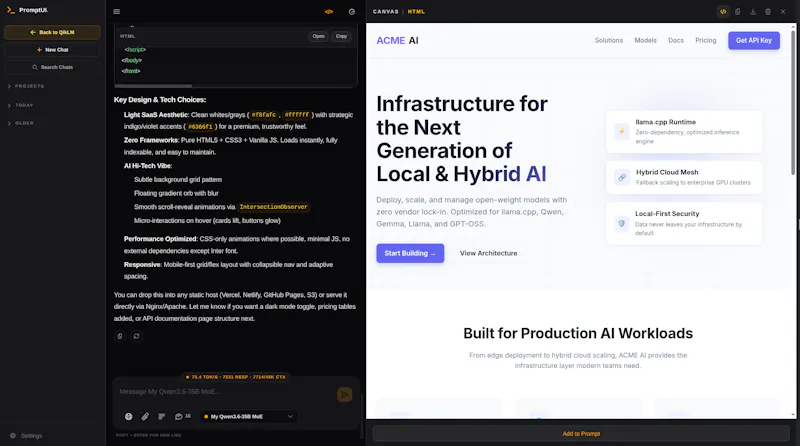Start a New Chat

52,49
